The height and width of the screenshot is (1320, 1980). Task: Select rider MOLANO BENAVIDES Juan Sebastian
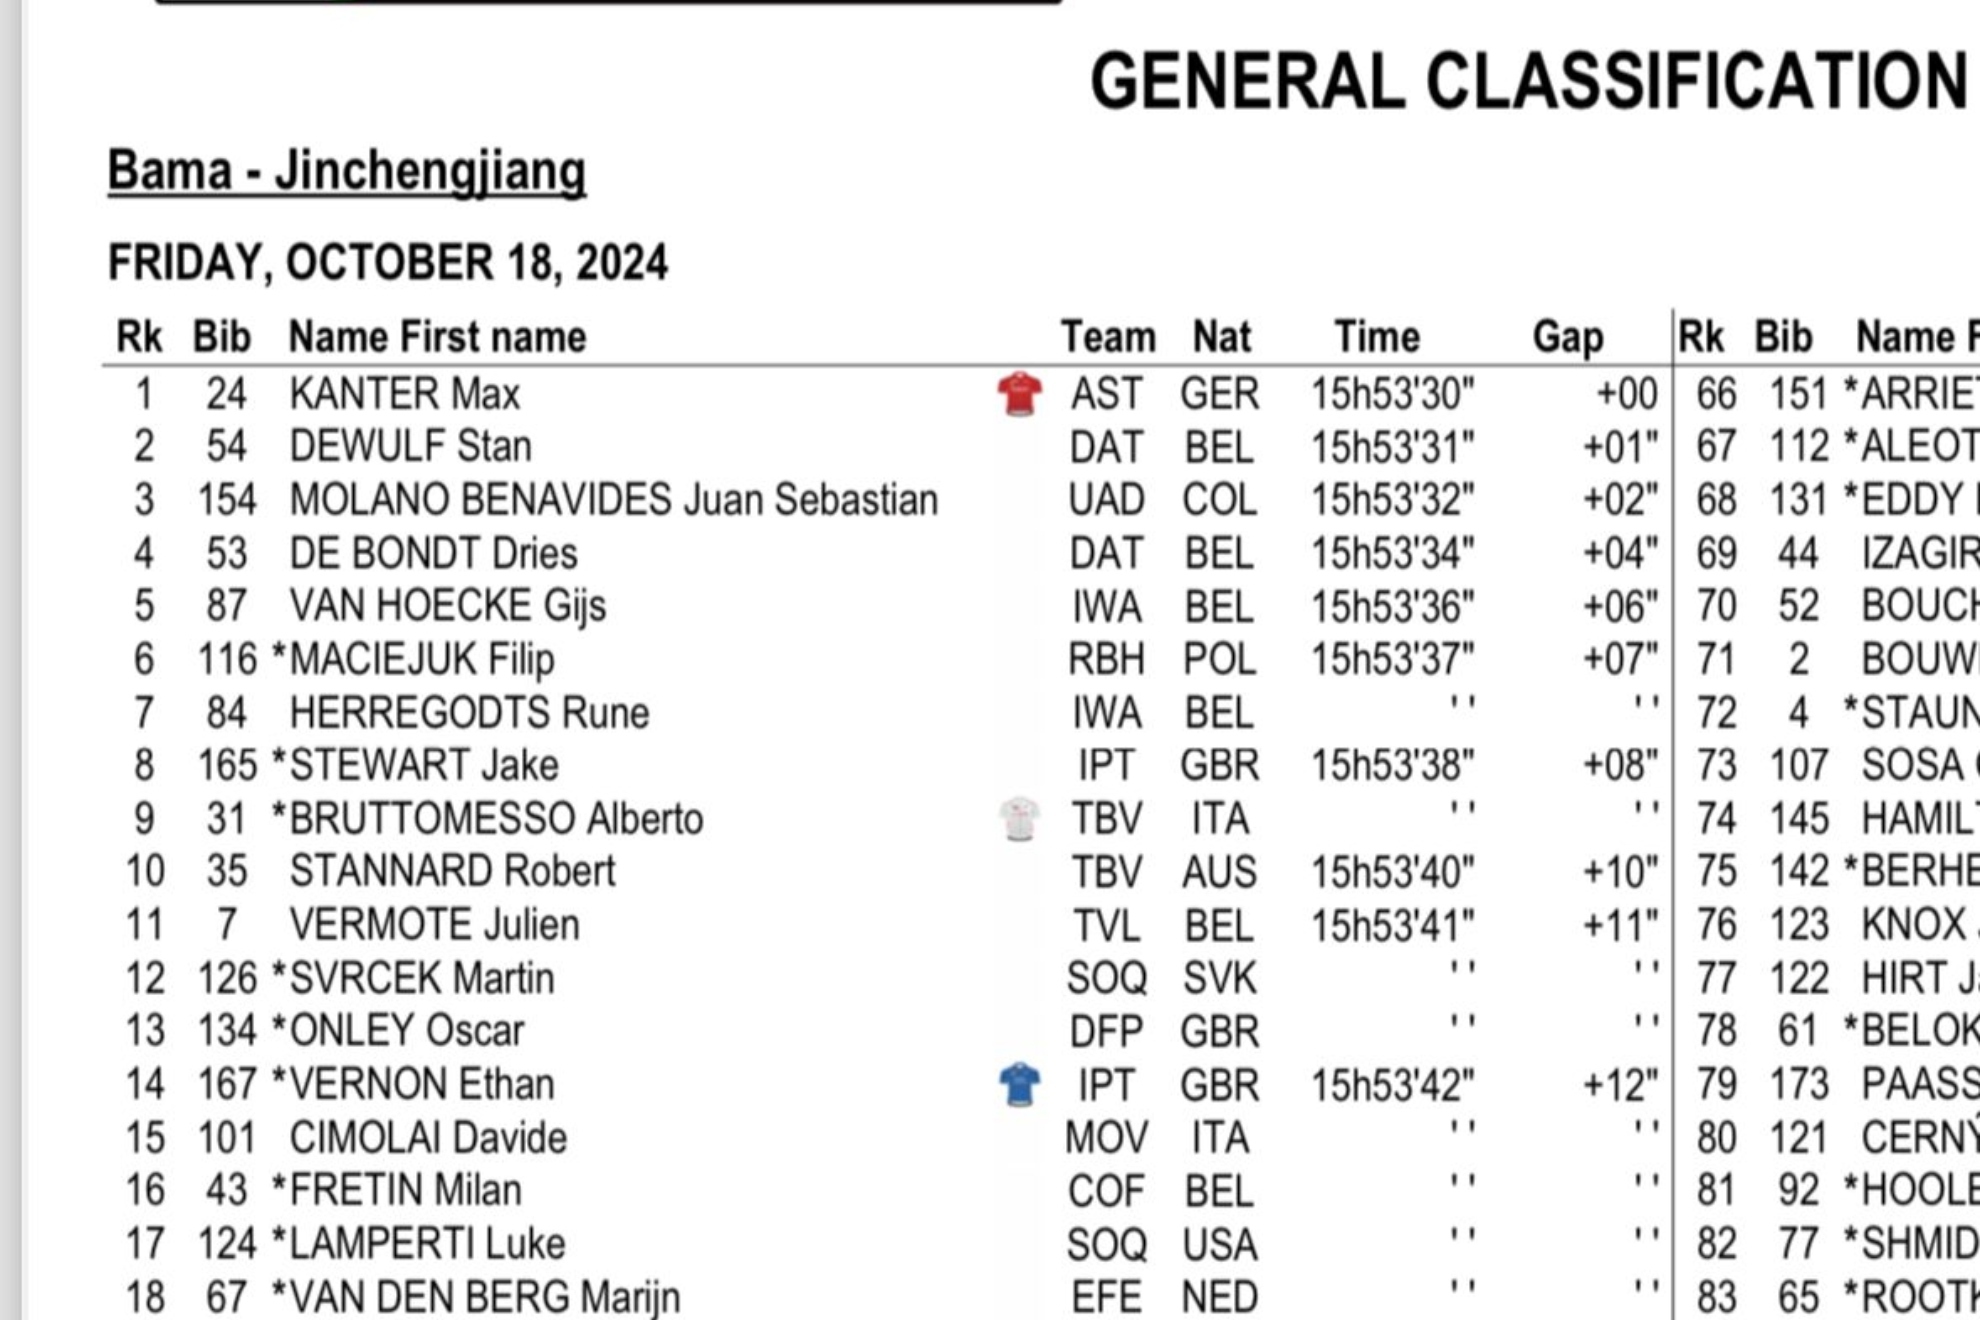[613, 500]
